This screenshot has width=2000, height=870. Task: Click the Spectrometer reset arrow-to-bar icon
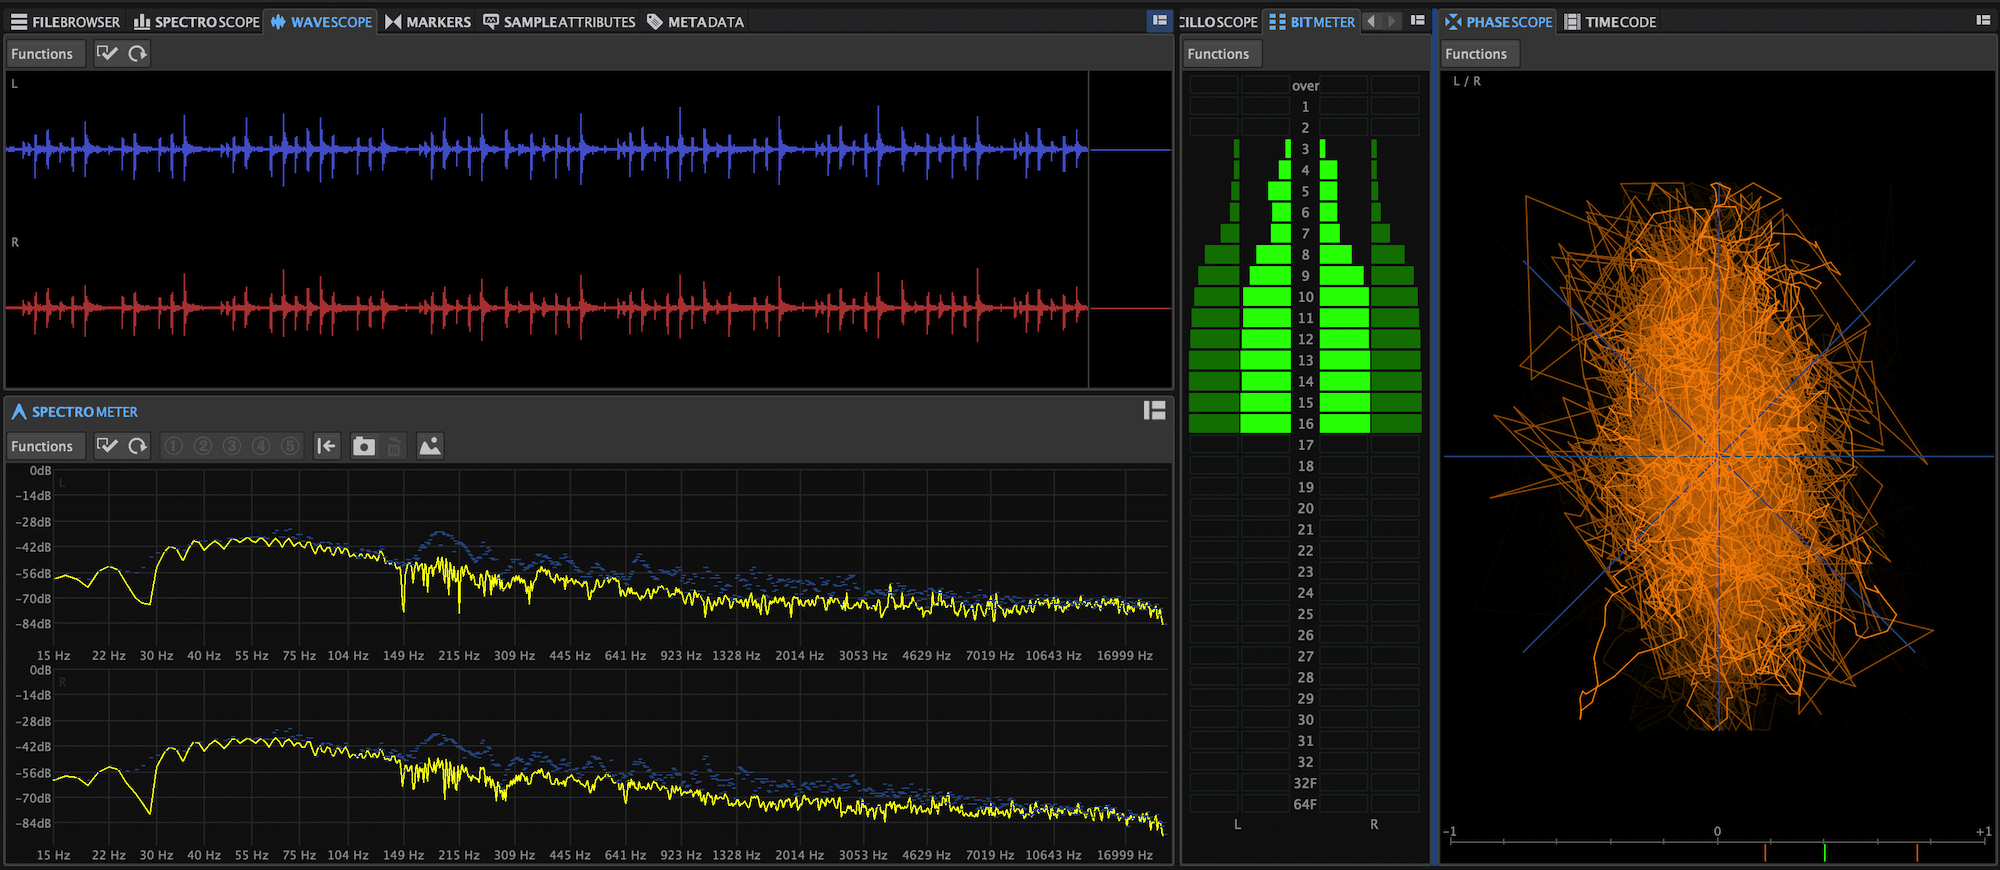point(326,446)
